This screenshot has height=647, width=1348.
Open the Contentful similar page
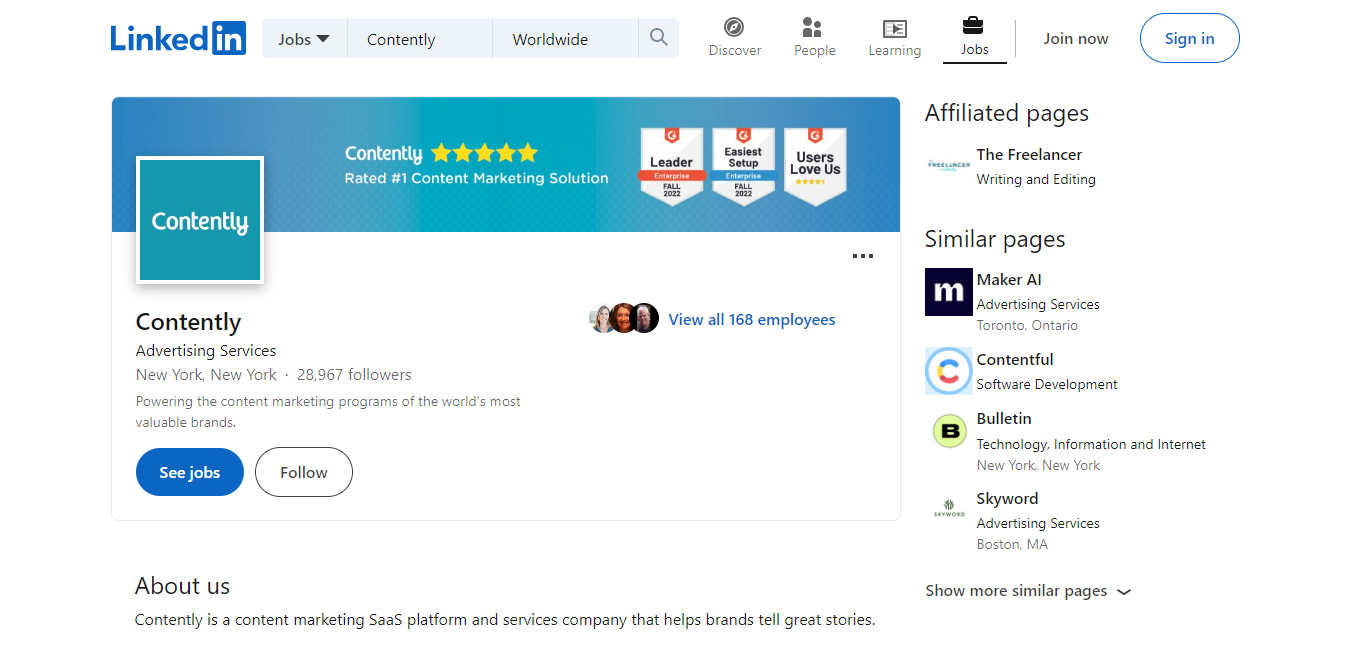tap(1015, 360)
